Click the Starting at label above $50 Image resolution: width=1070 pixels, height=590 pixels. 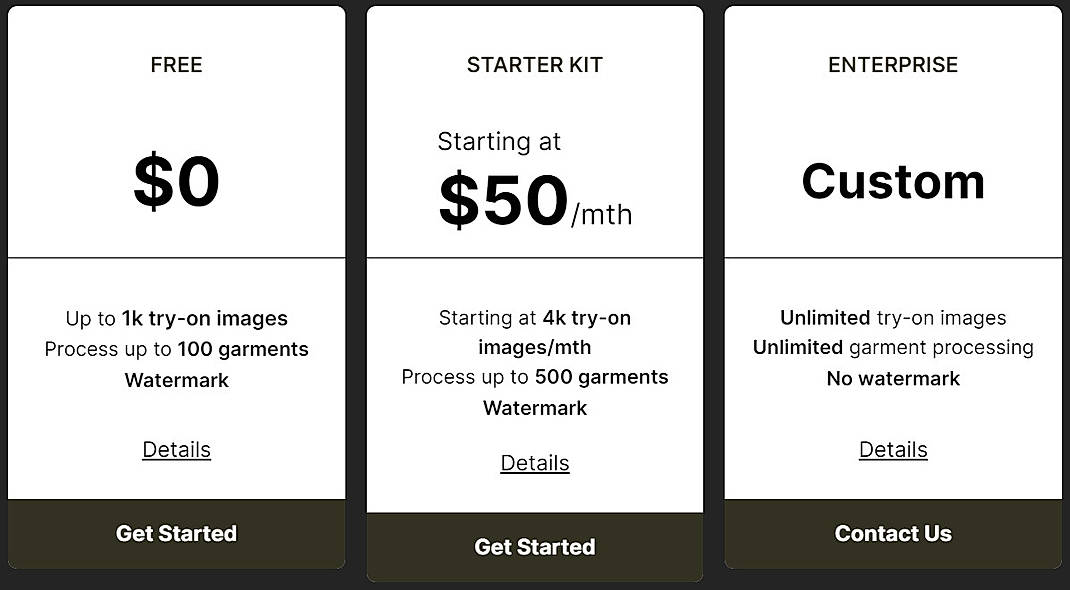[x=500, y=141]
